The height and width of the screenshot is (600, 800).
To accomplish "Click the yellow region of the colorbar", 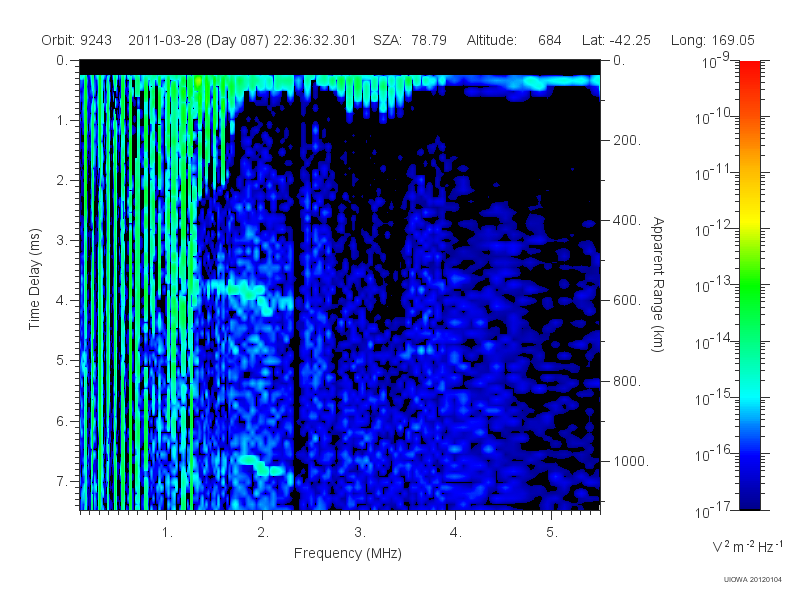I will coord(750,217).
